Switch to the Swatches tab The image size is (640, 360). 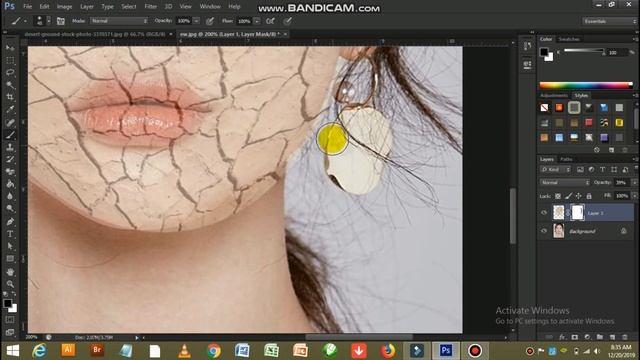click(569, 39)
